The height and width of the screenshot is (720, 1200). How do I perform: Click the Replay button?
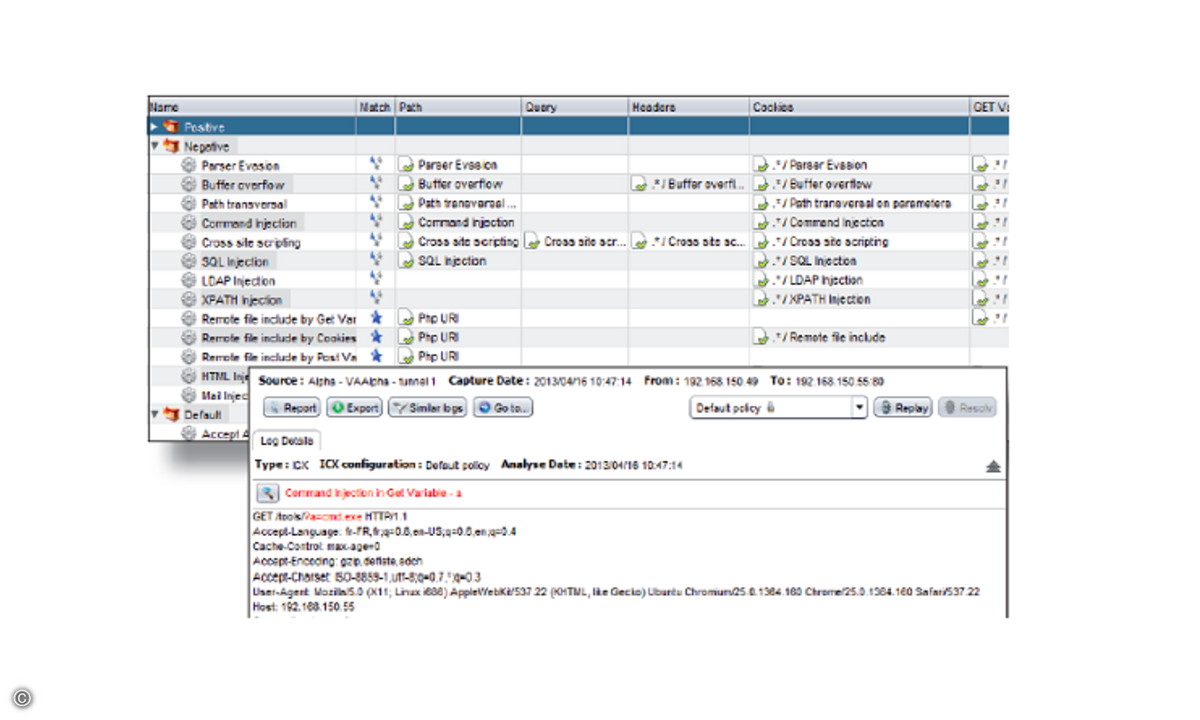(x=903, y=408)
